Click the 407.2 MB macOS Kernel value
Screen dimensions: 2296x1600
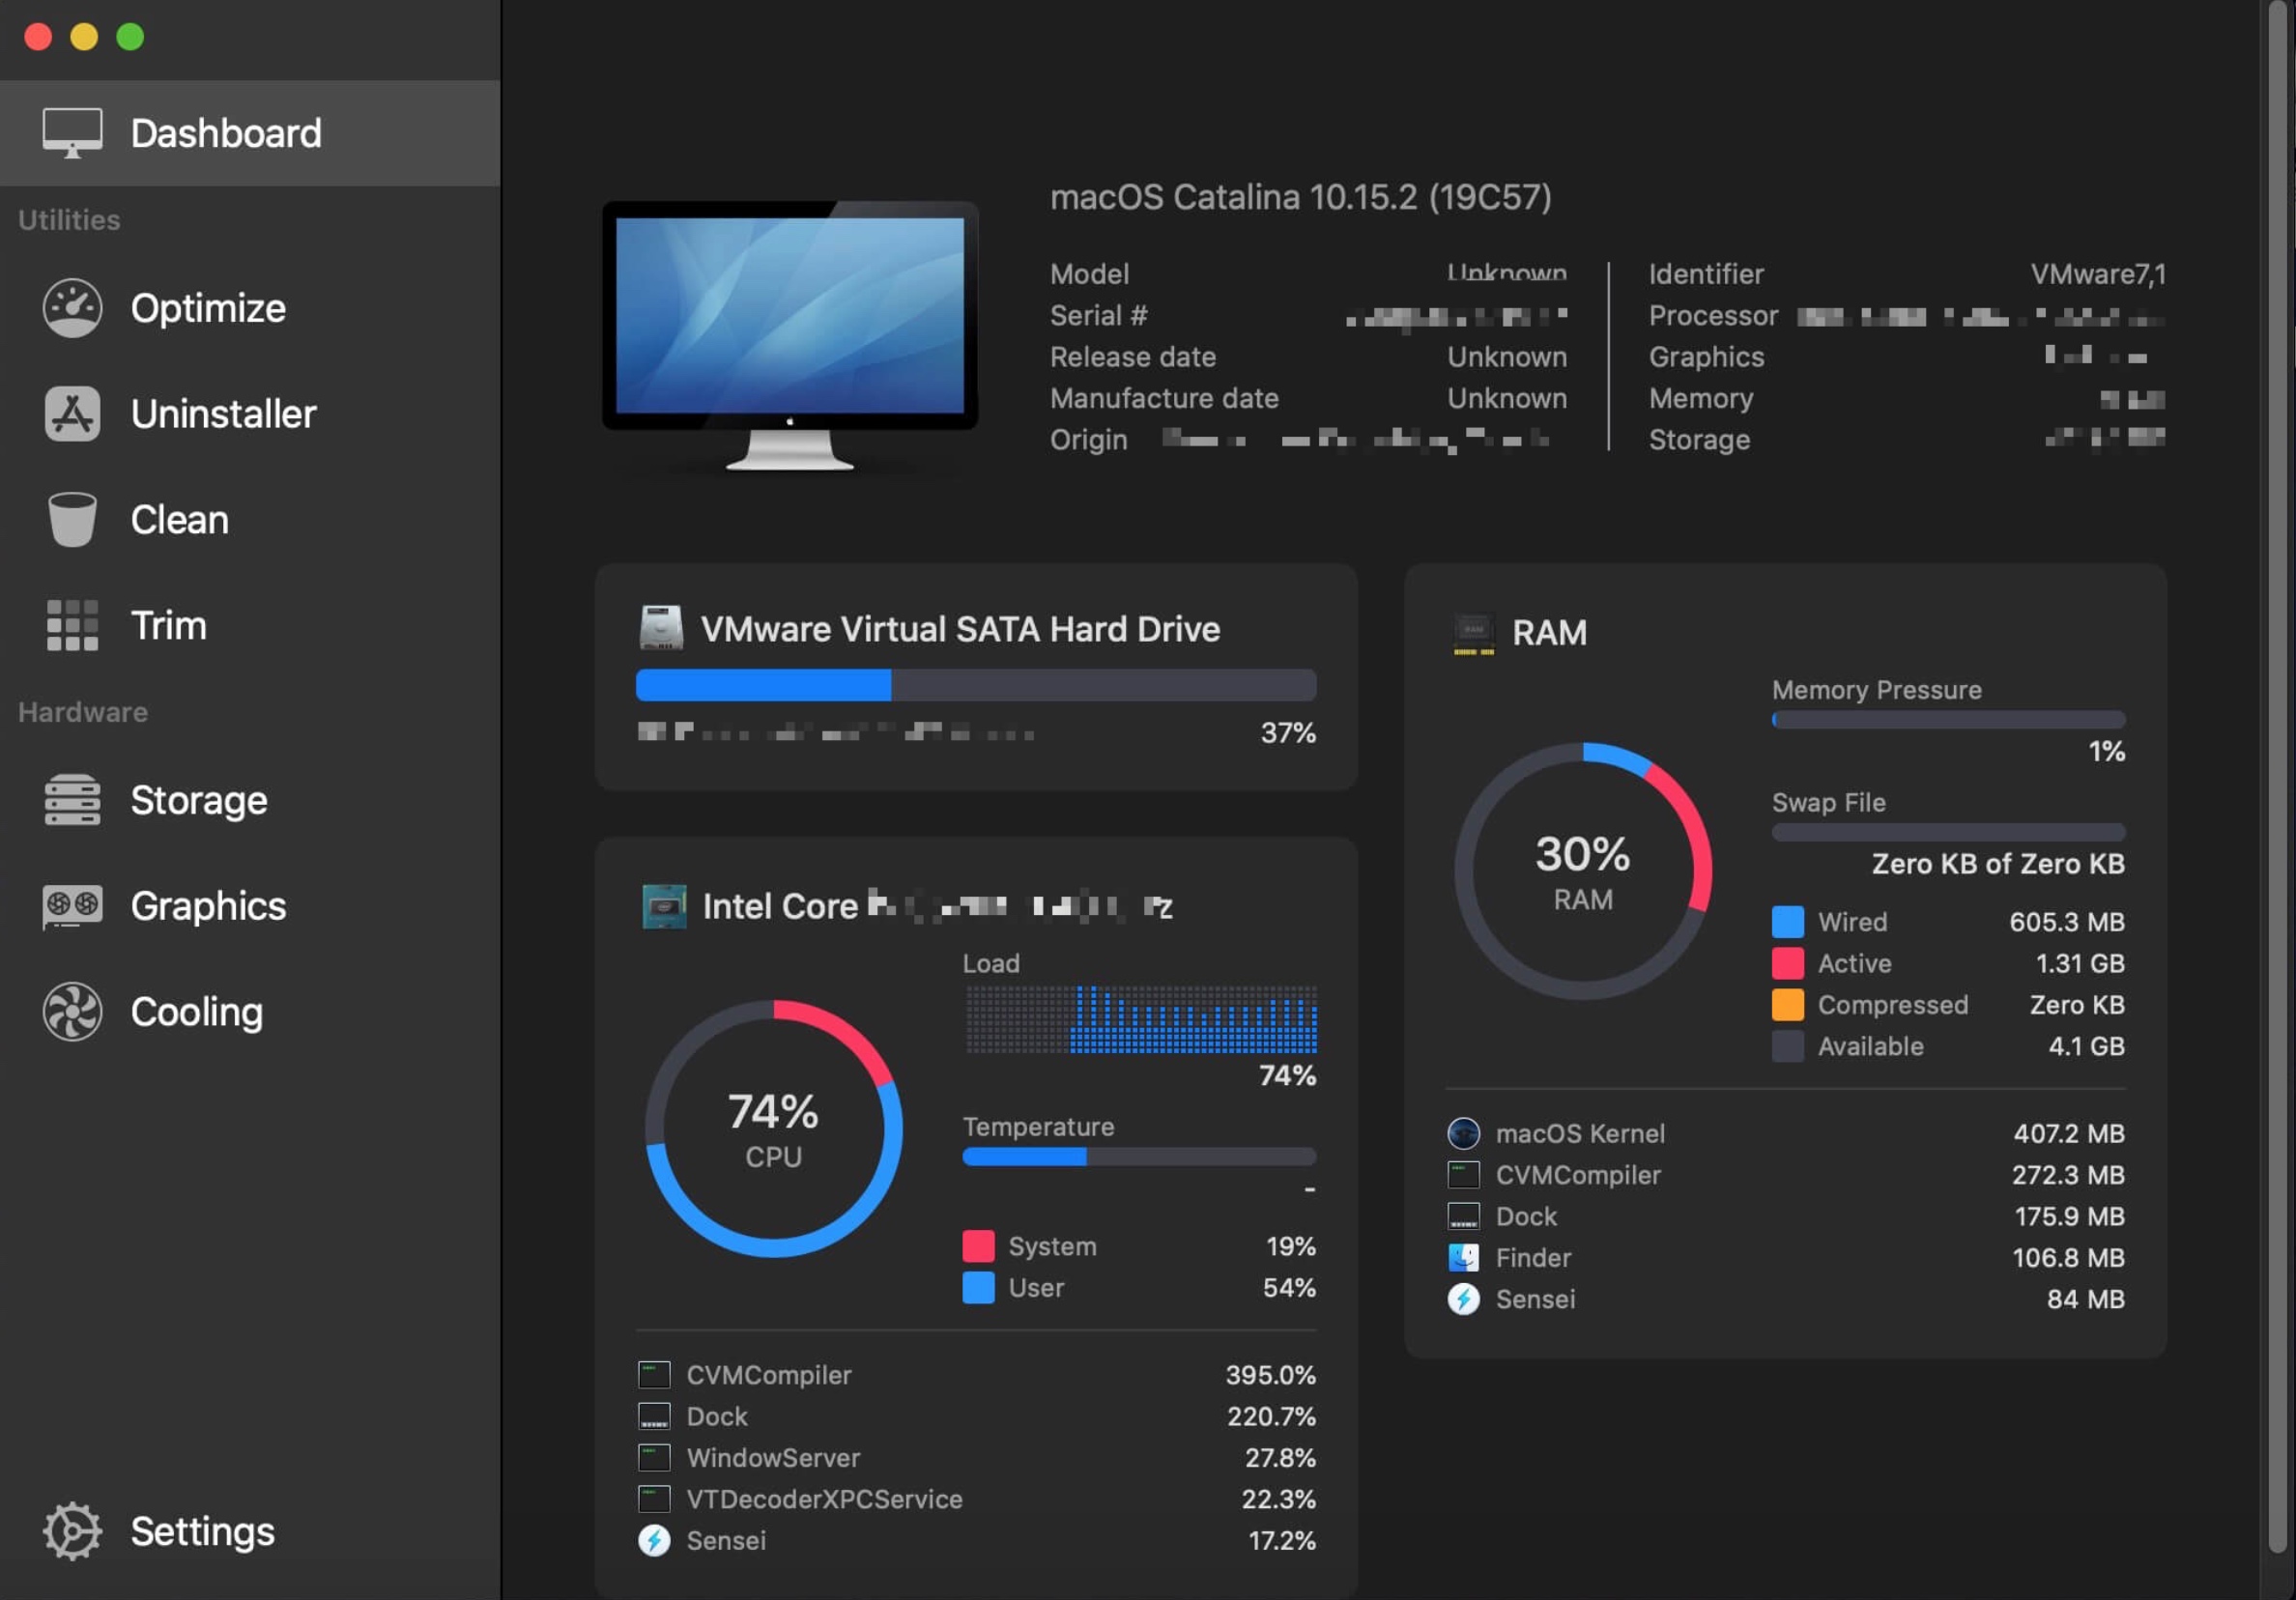click(2069, 1133)
